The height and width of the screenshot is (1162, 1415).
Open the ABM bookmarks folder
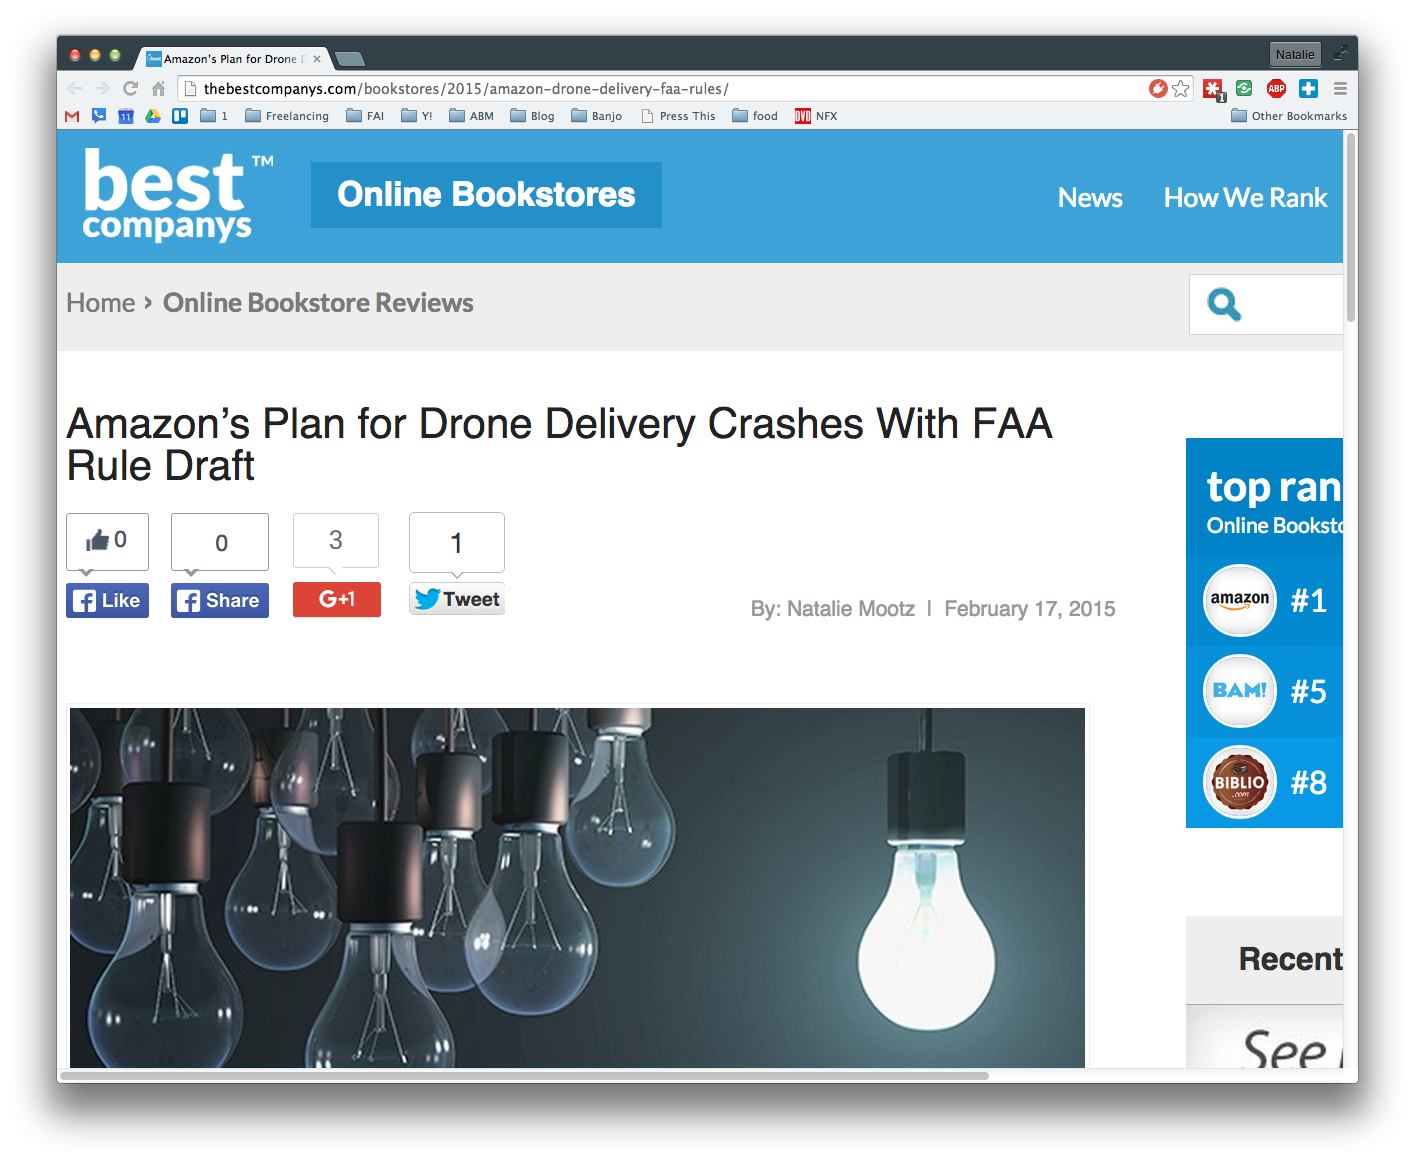[471, 116]
